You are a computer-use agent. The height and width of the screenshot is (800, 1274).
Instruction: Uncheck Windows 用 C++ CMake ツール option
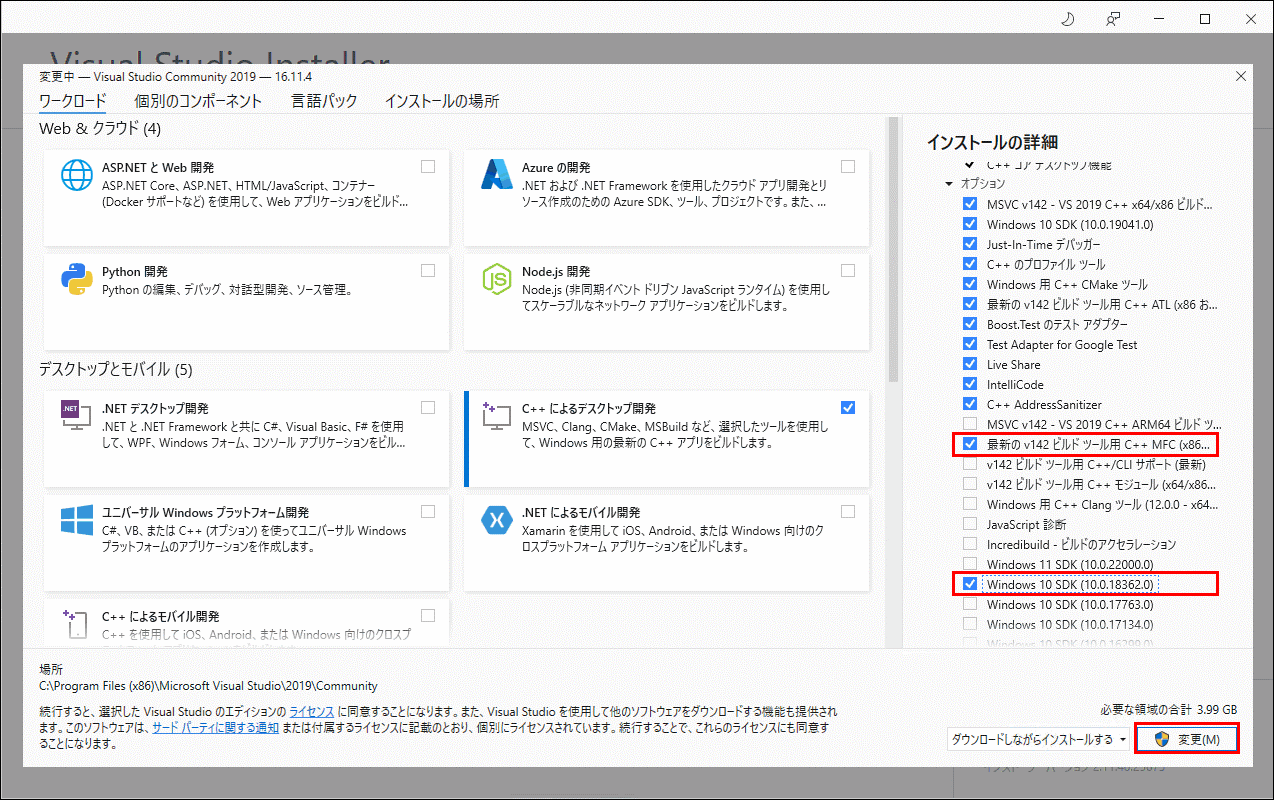(969, 284)
